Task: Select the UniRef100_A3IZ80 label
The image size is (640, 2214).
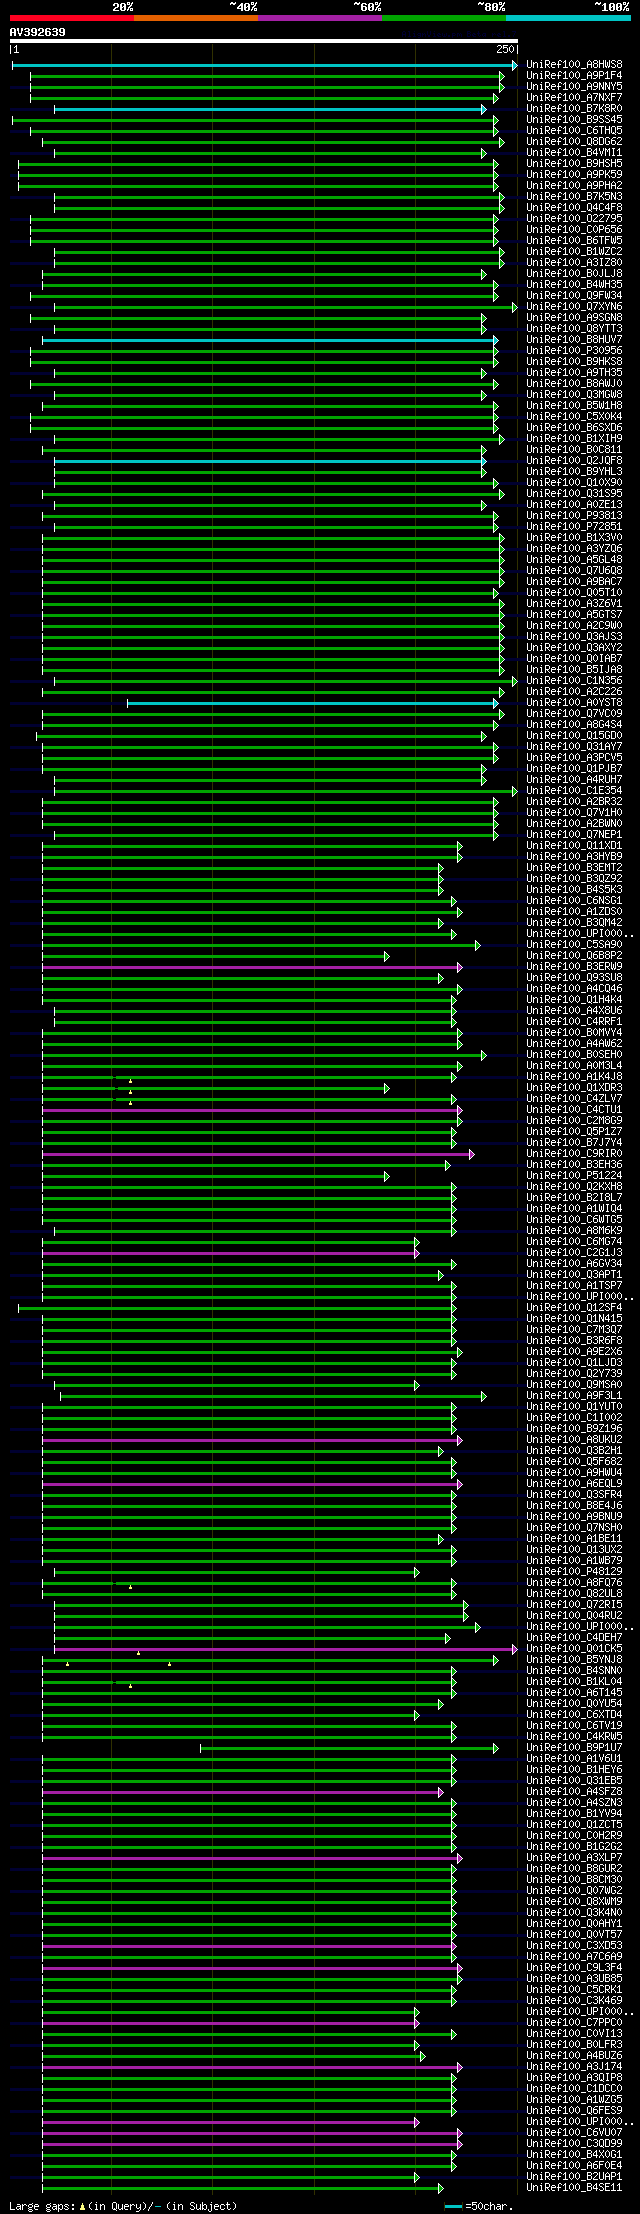Action: (574, 263)
